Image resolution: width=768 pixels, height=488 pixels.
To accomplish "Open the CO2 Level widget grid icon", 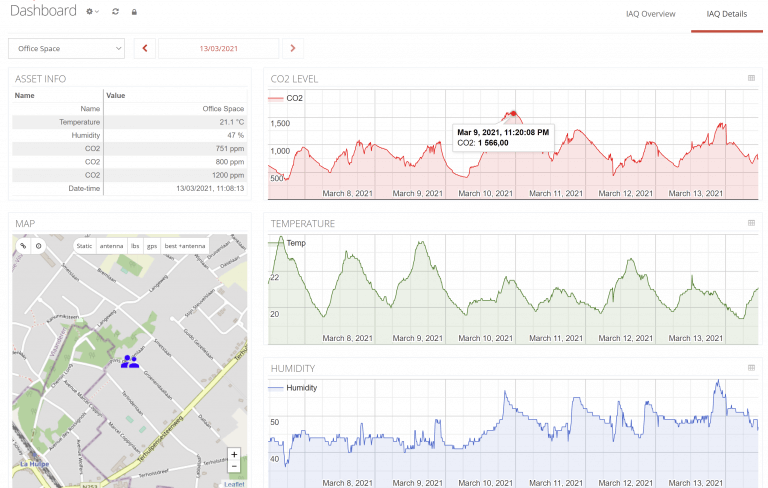I will (x=751, y=78).
